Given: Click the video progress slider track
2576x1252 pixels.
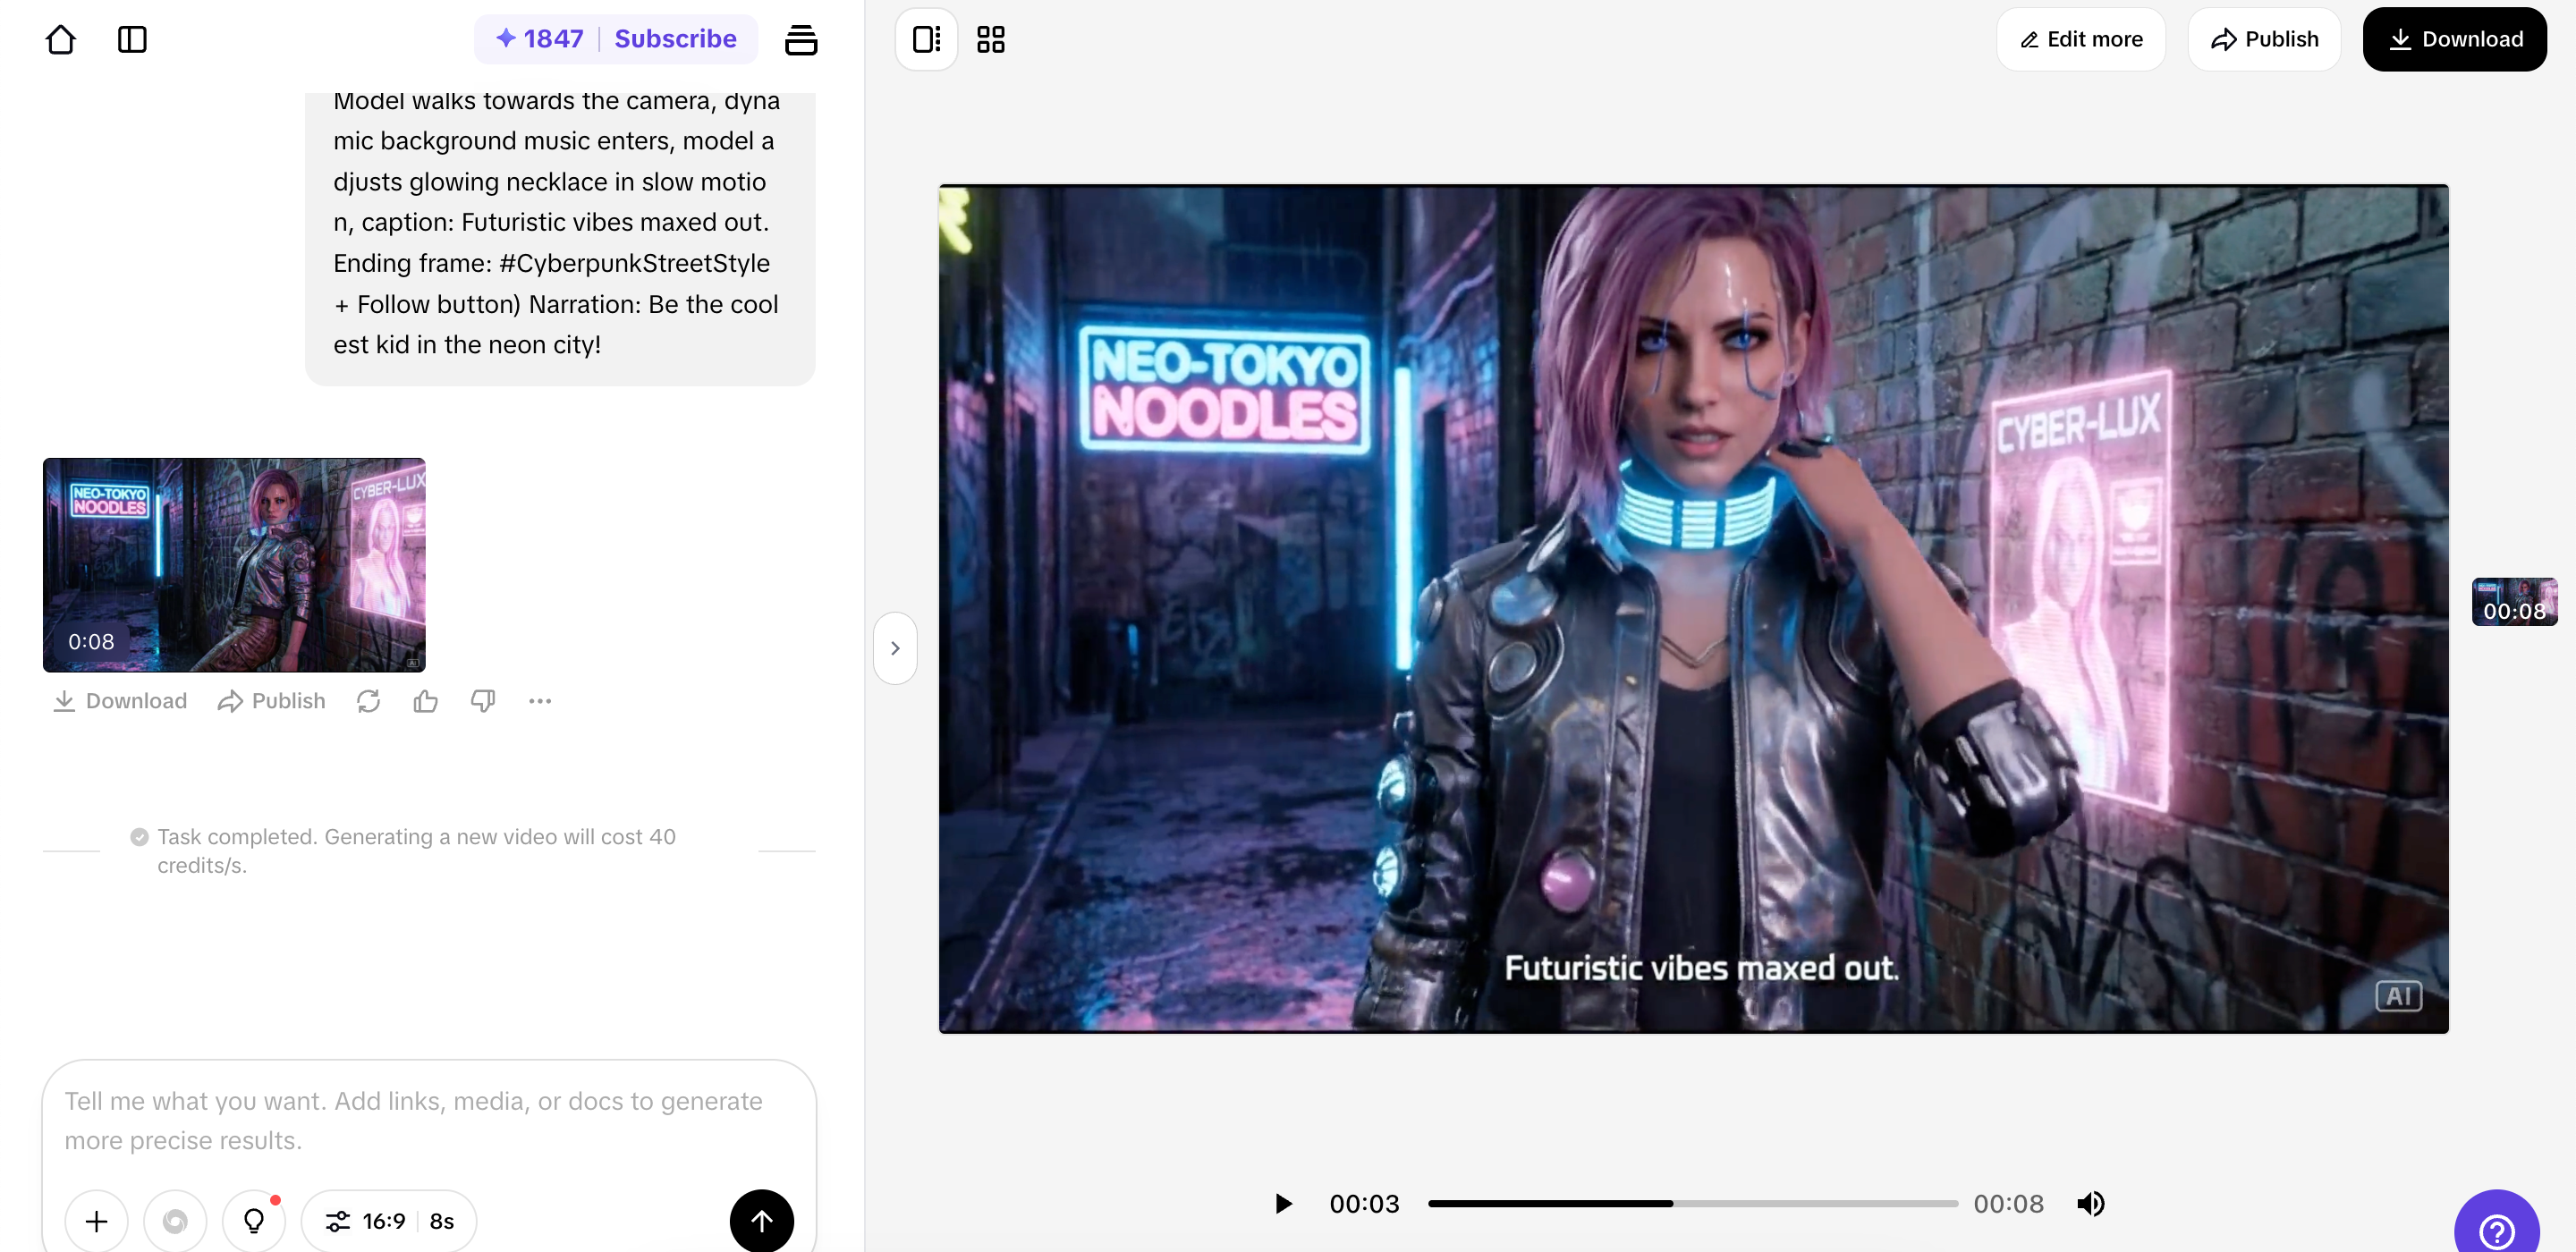Looking at the screenshot, I should (x=1692, y=1203).
